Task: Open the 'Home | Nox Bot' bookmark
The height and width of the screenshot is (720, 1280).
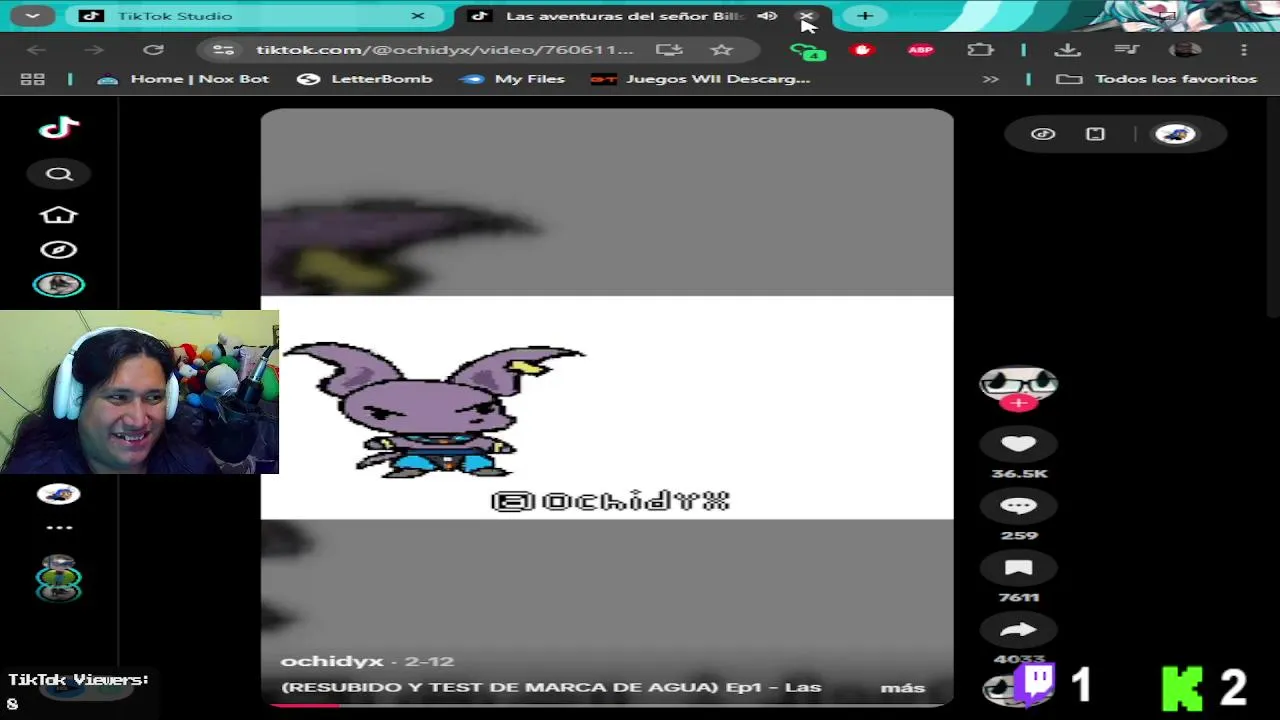Action: (x=183, y=79)
